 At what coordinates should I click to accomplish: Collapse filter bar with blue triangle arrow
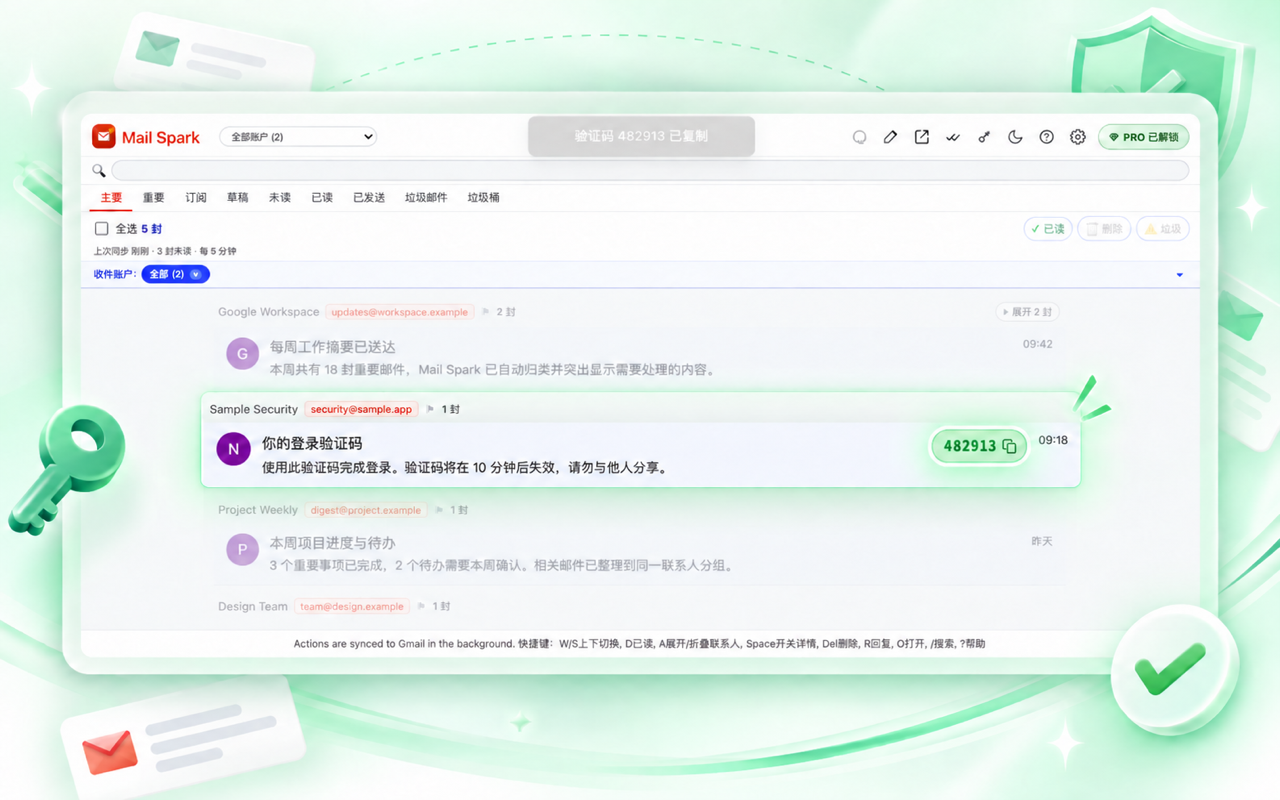pyautogui.click(x=1180, y=275)
